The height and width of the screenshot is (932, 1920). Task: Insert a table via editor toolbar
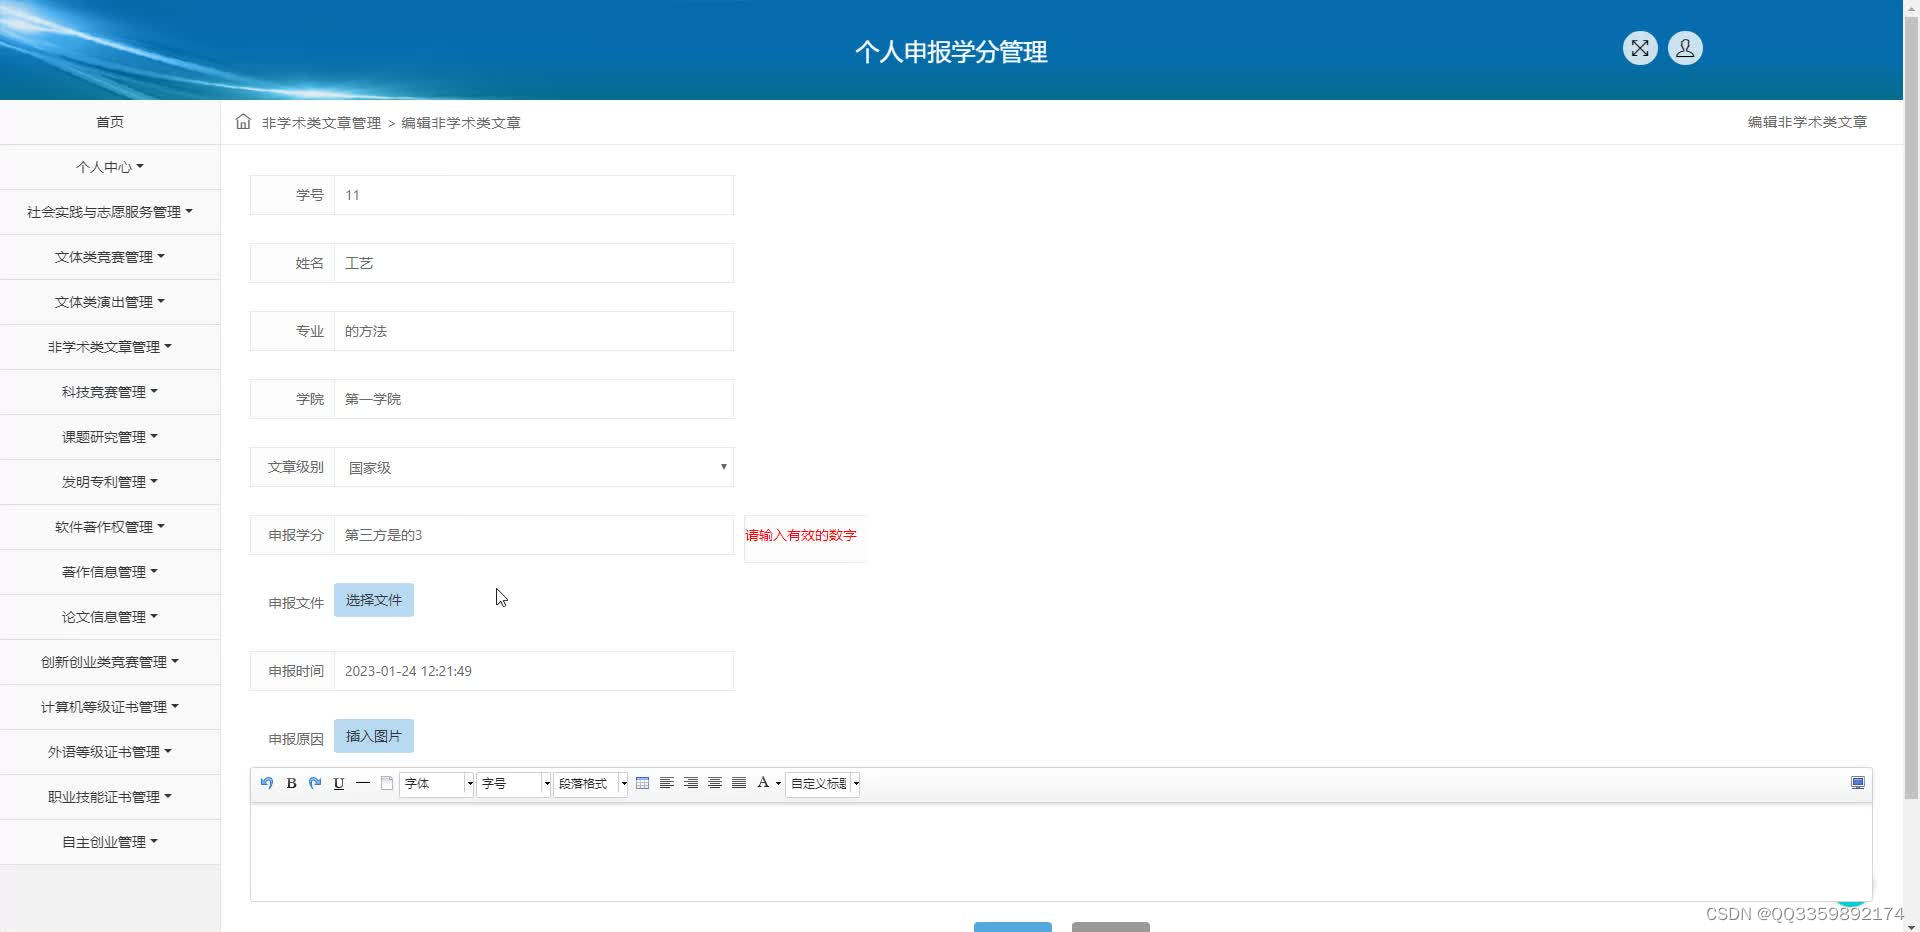click(x=643, y=783)
